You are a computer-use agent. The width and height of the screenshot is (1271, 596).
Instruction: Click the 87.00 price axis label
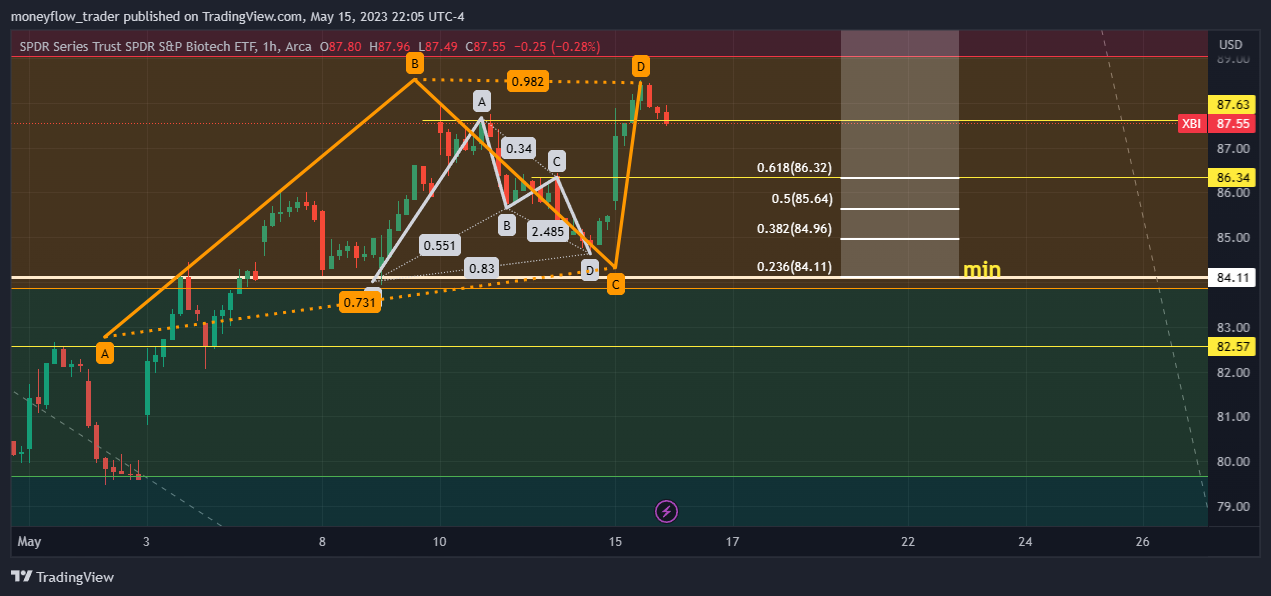tap(1233, 148)
